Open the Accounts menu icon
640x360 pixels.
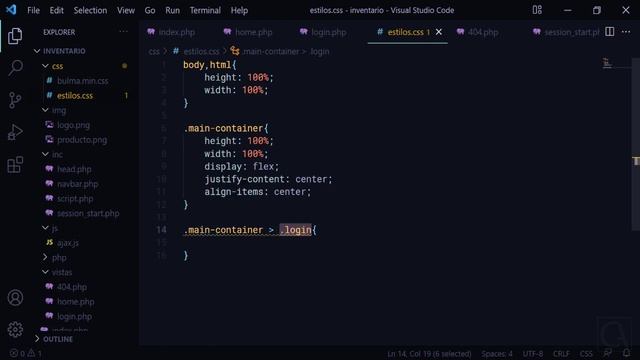point(15,298)
